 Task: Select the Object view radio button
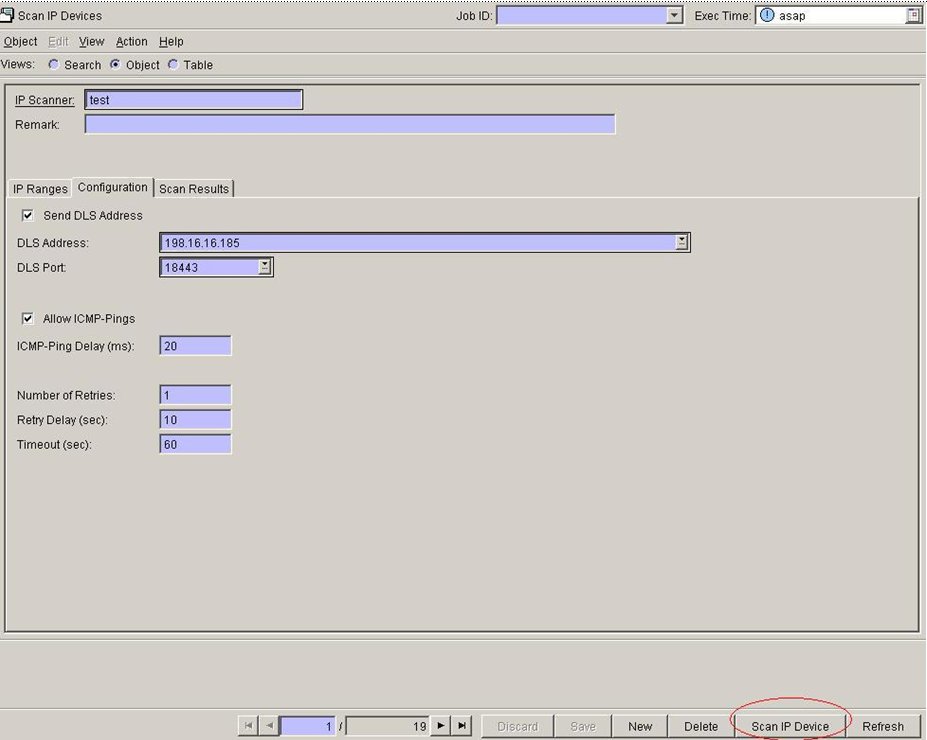115,64
